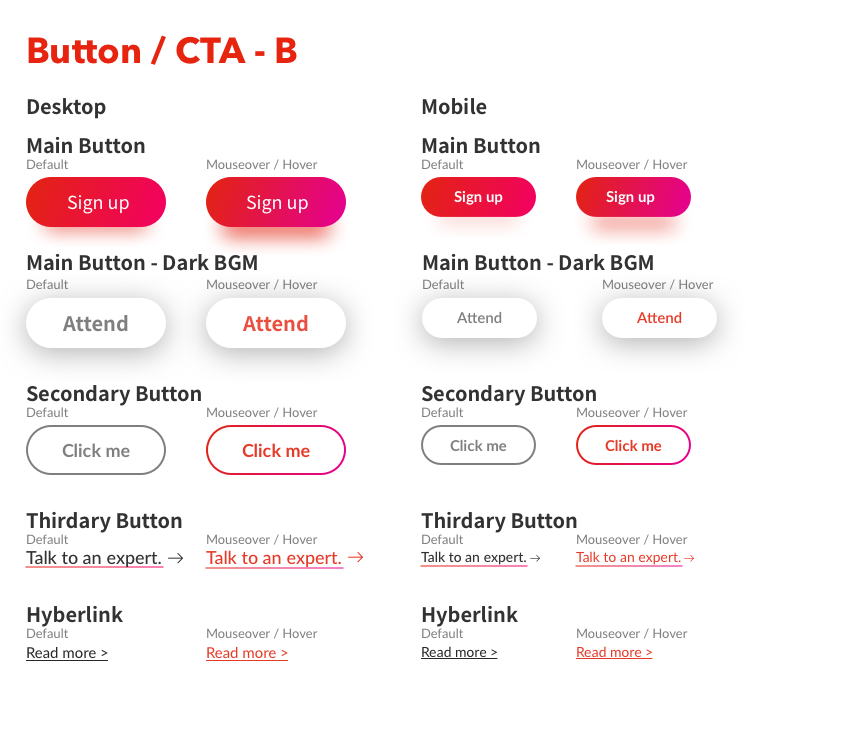The height and width of the screenshot is (735, 842).
Task: Click the mobile red Attend button
Action: pos(659,318)
